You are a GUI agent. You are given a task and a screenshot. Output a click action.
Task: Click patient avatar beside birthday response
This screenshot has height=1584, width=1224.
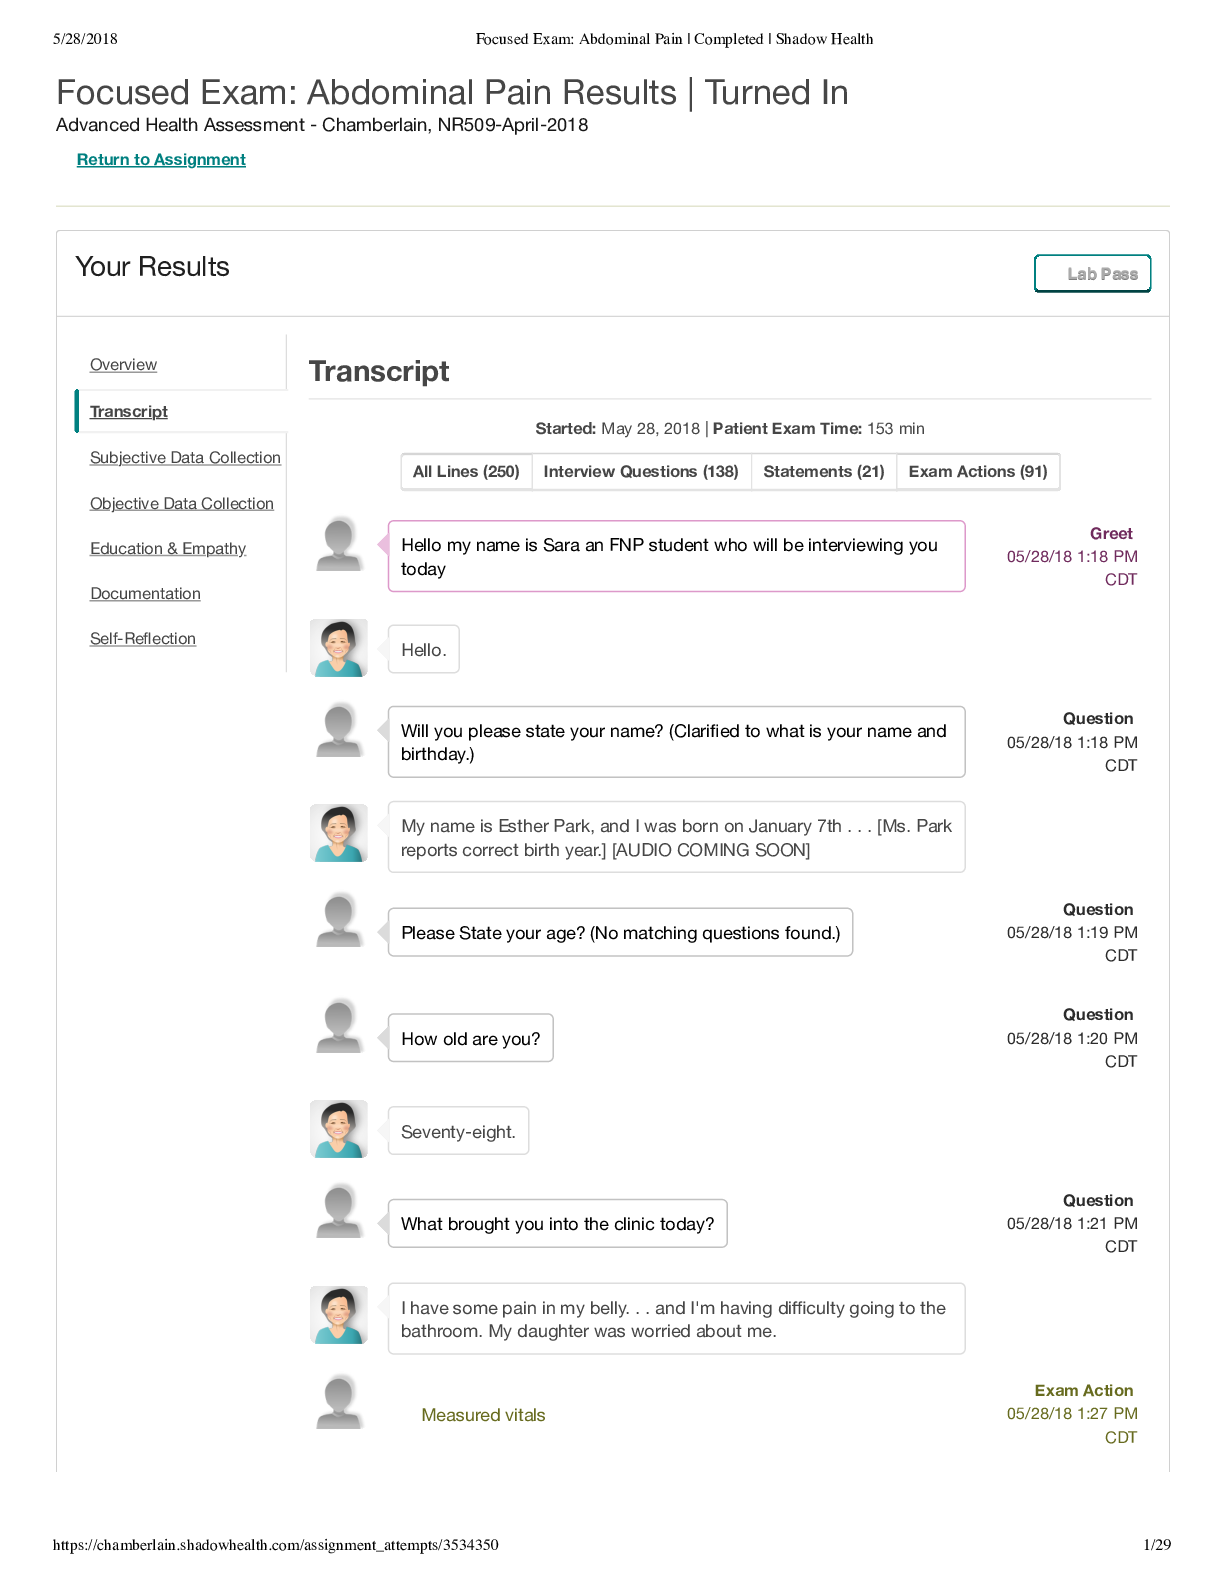pyautogui.click(x=339, y=833)
